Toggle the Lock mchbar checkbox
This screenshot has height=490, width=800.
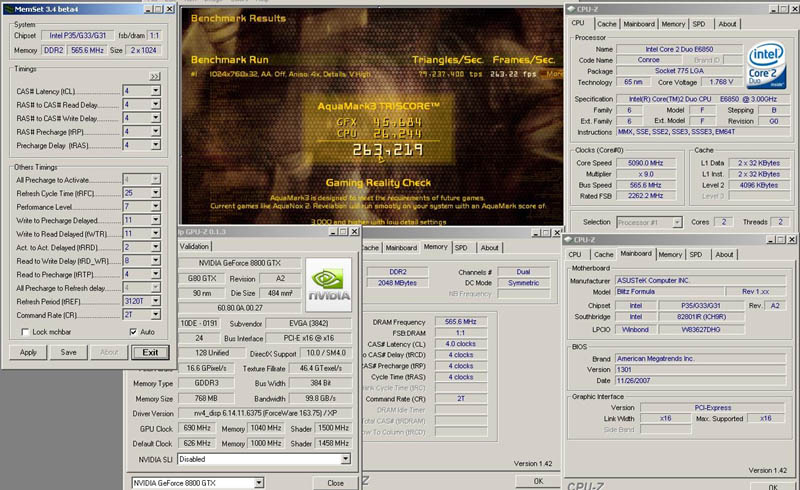[x=25, y=332]
